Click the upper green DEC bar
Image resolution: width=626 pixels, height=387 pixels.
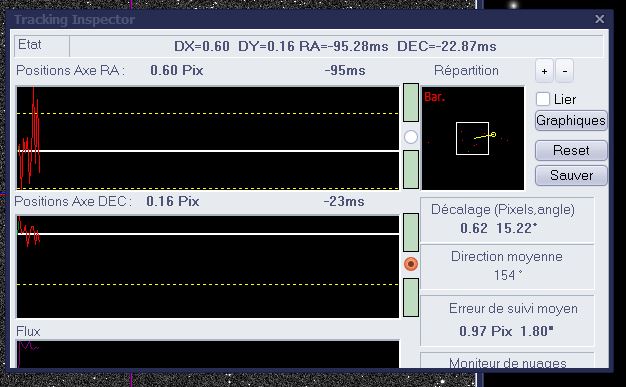coord(411,232)
